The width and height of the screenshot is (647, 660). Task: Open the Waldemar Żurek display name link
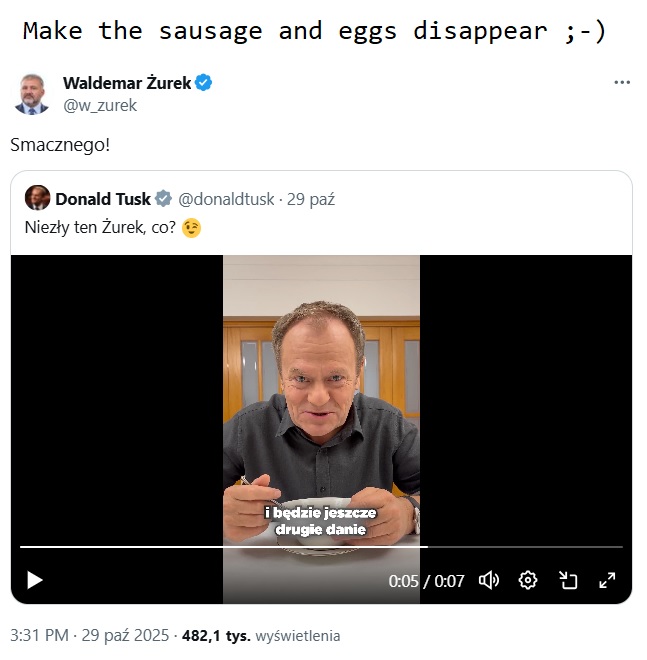pos(126,83)
